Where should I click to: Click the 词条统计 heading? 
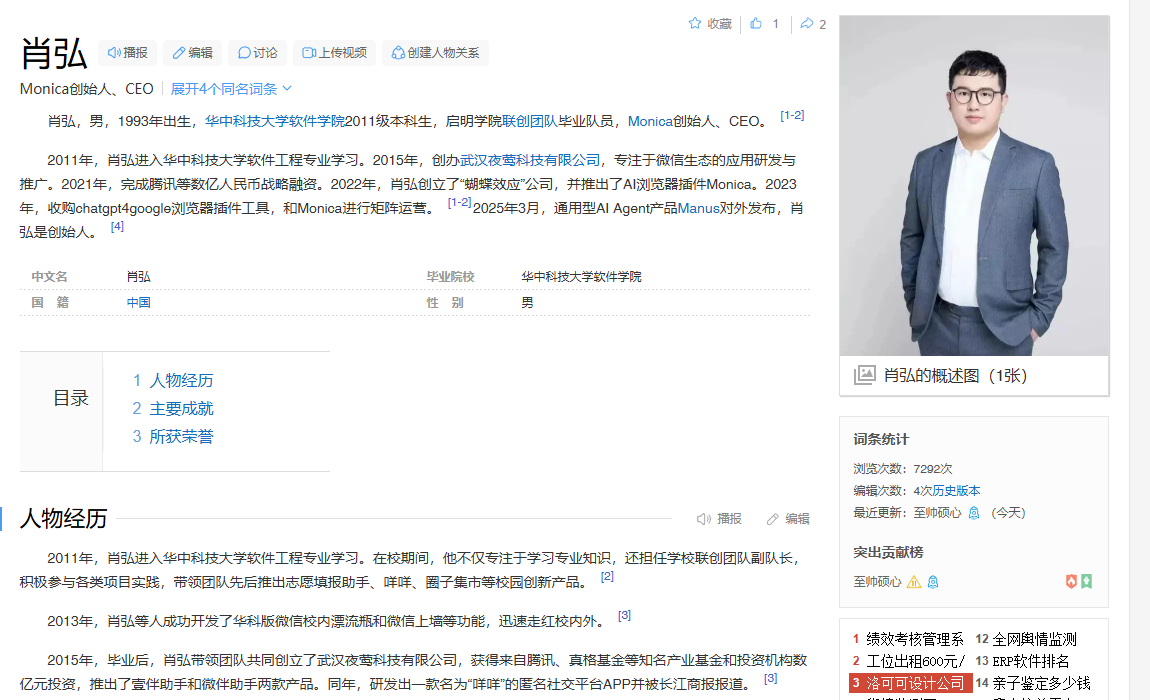(x=881, y=439)
